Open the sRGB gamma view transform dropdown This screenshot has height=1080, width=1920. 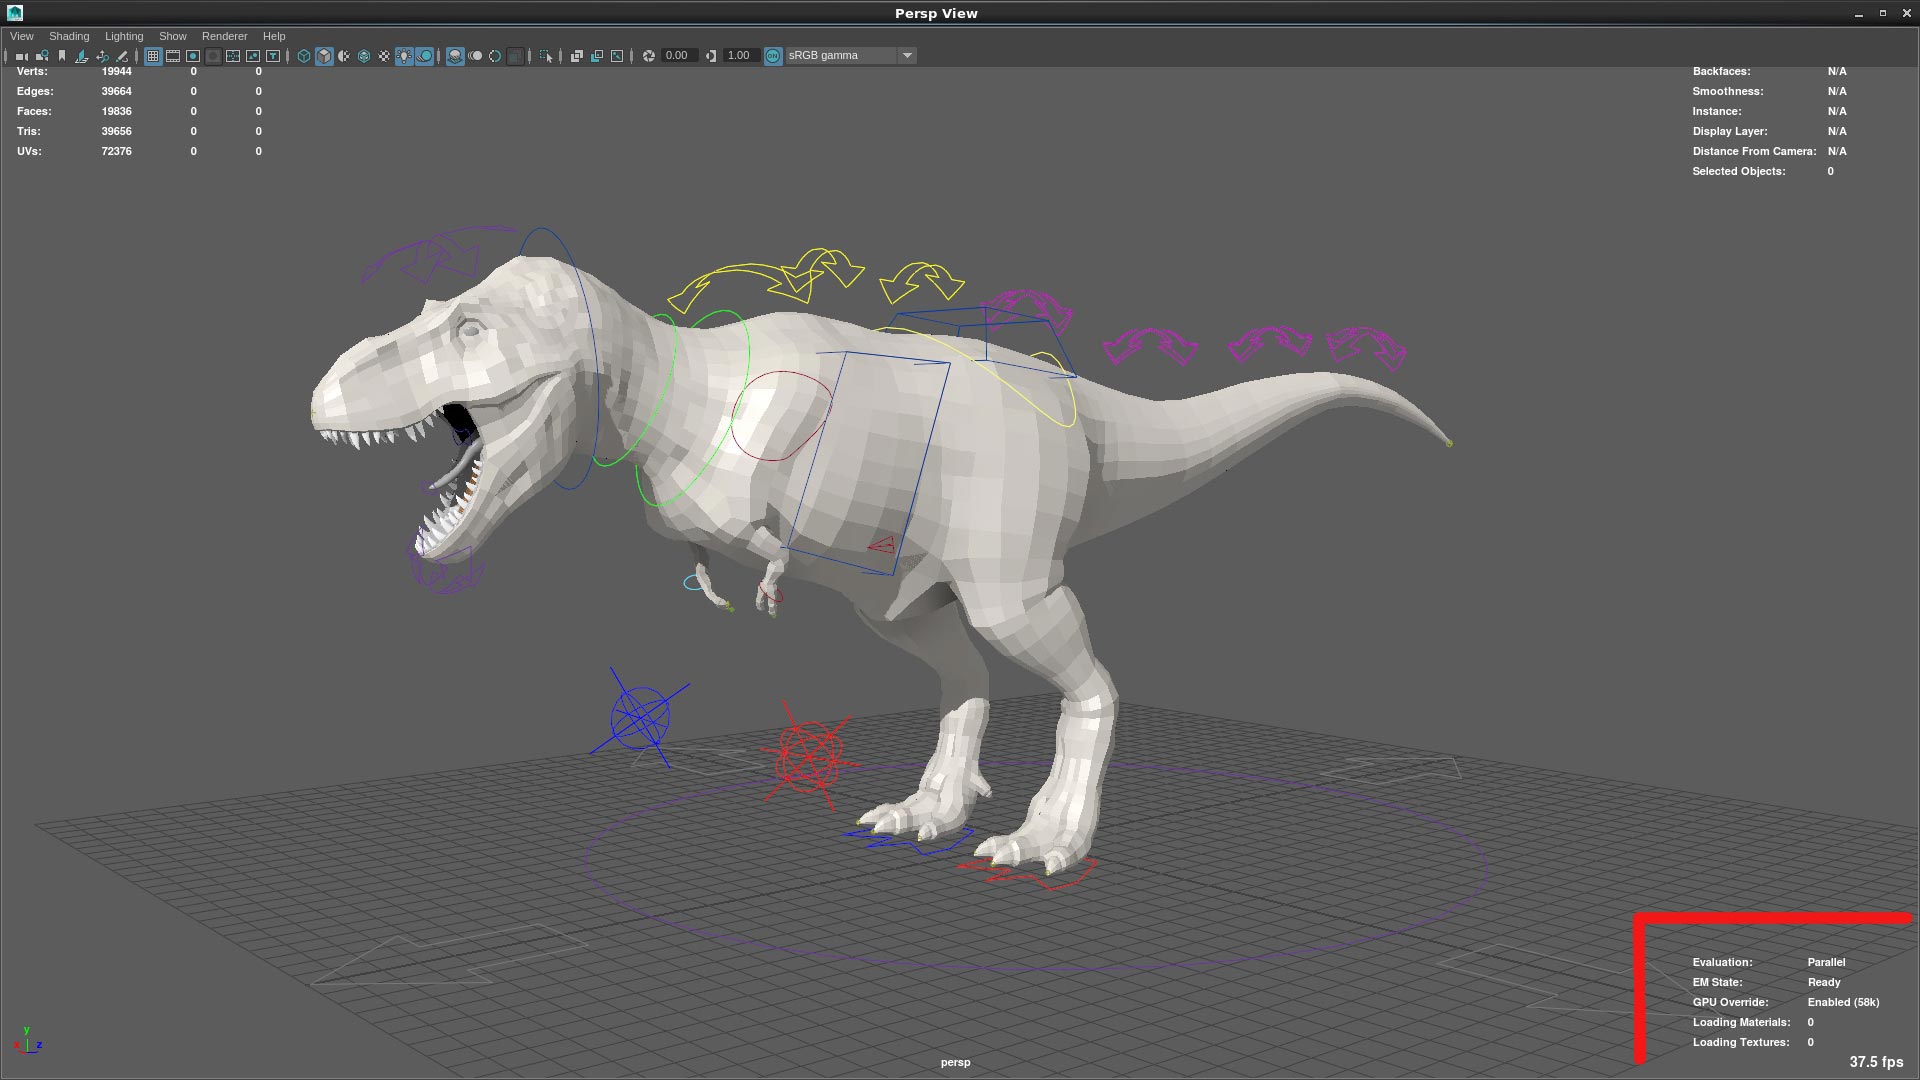pyautogui.click(x=840, y=56)
